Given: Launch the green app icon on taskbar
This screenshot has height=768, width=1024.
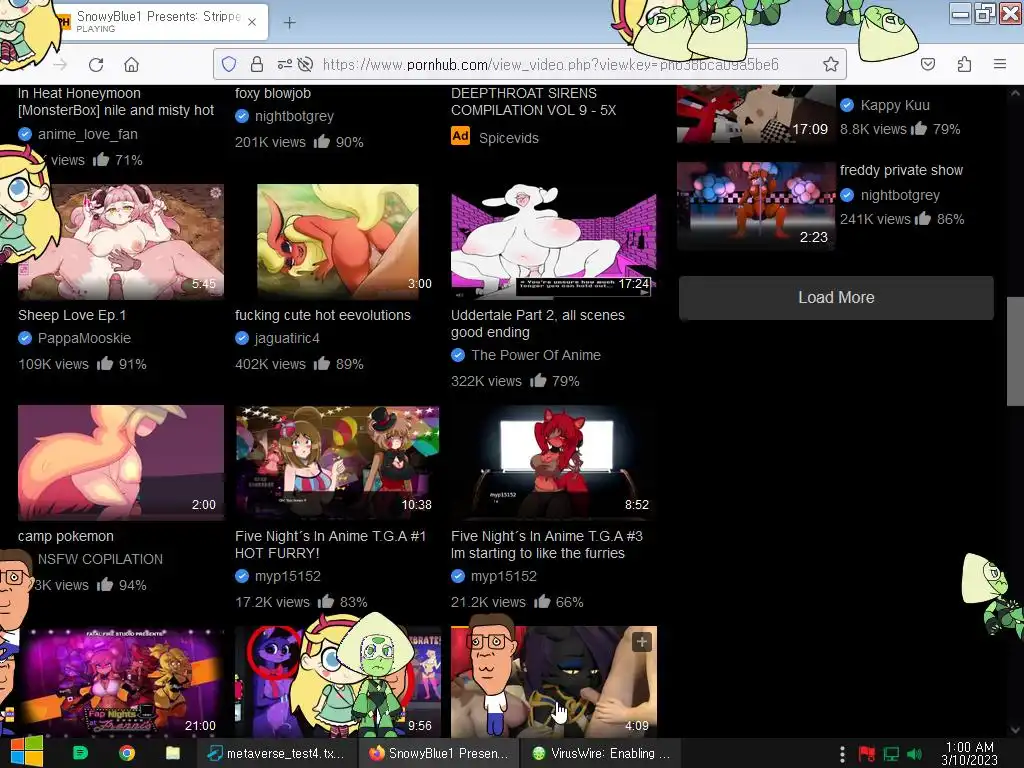Looking at the screenshot, I should (x=80, y=753).
